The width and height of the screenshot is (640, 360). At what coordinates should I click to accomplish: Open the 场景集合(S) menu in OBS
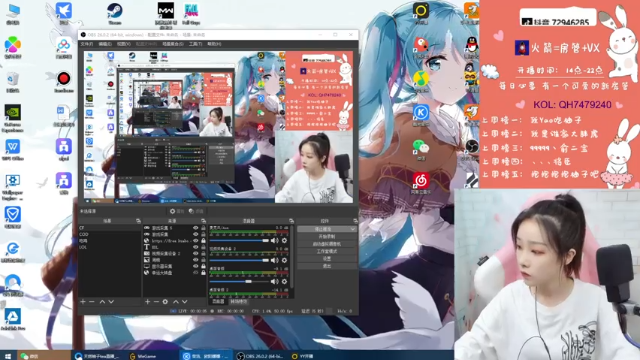[173, 44]
